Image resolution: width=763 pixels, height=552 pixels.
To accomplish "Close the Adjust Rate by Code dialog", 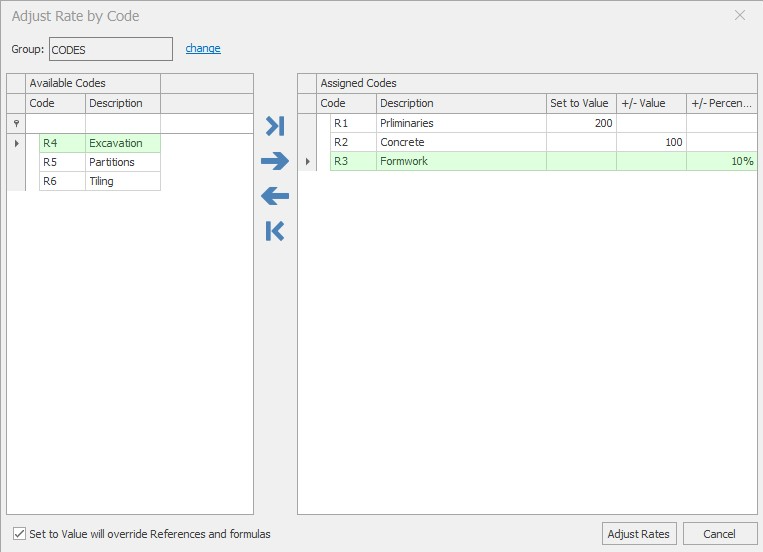I will pyautogui.click(x=740, y=15).
